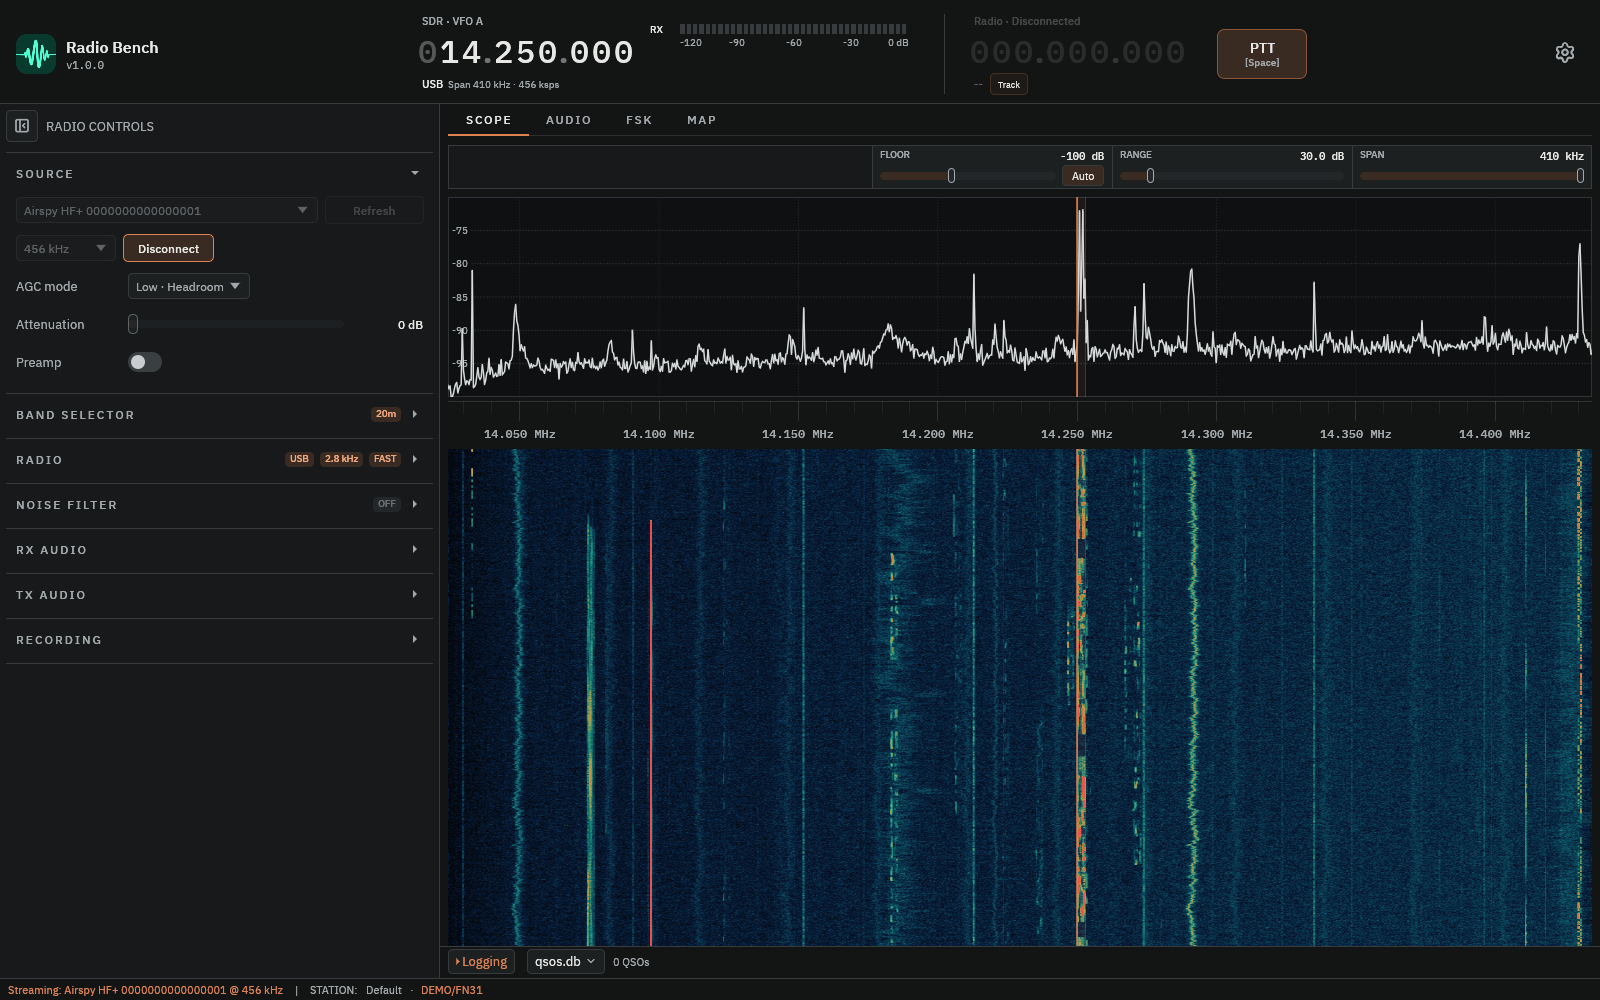Switch to the Audio tab
The image size is (1600, 1000).
point(569,120)
